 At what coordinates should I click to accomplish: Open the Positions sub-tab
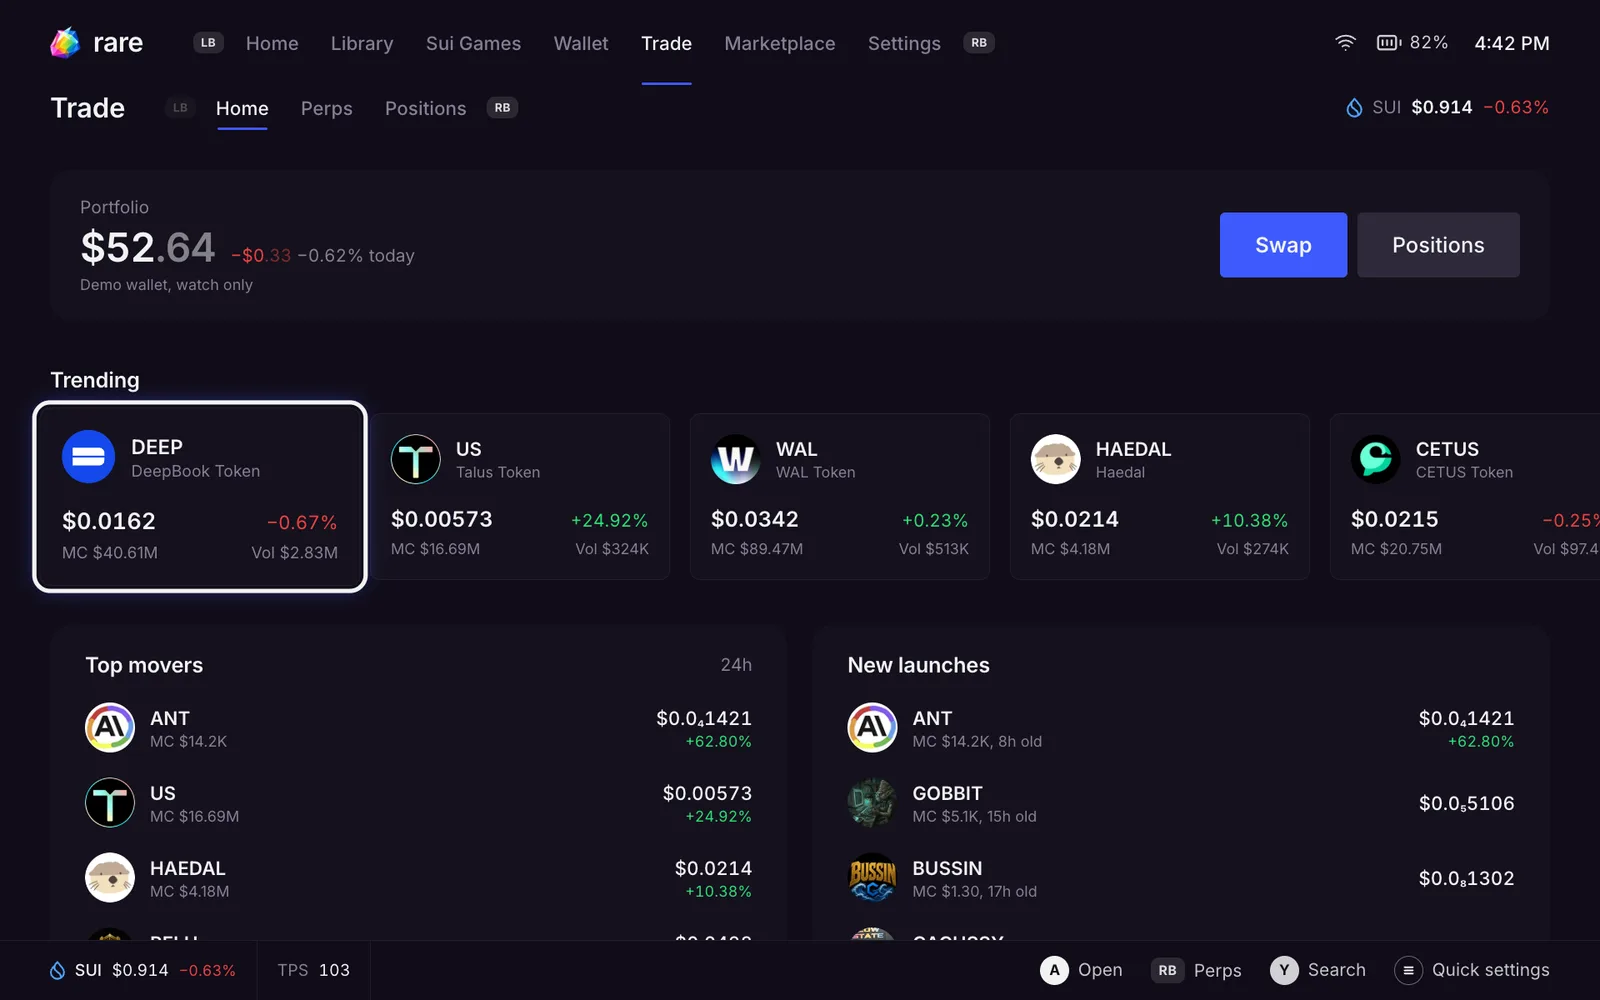[x=425, y=108]
